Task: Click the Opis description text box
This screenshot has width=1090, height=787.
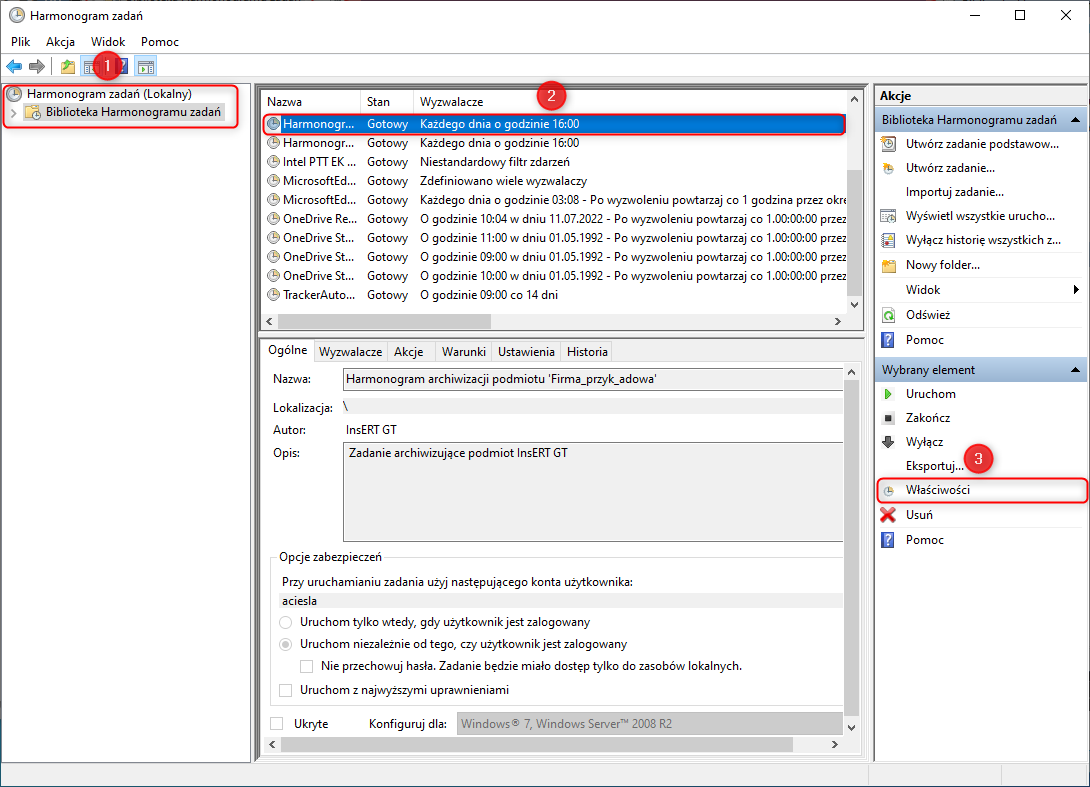Action: point(594,492)
